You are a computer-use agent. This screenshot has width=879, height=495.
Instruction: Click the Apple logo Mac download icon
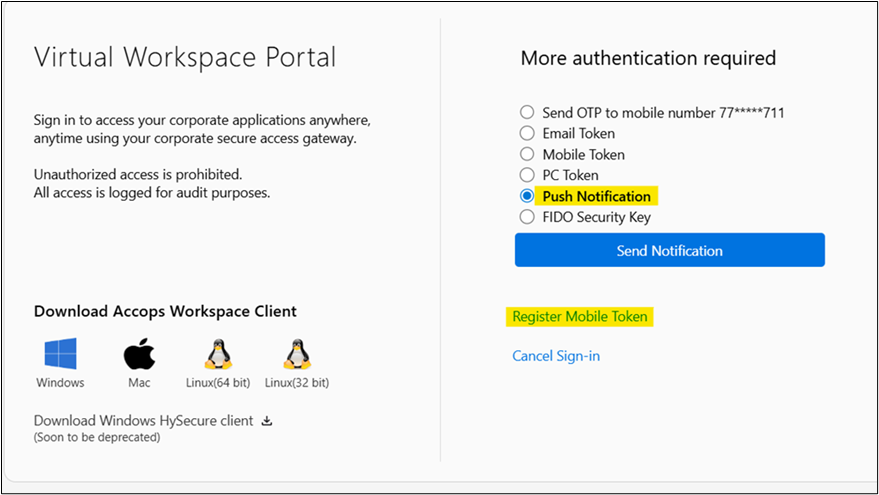coord(141,354)
